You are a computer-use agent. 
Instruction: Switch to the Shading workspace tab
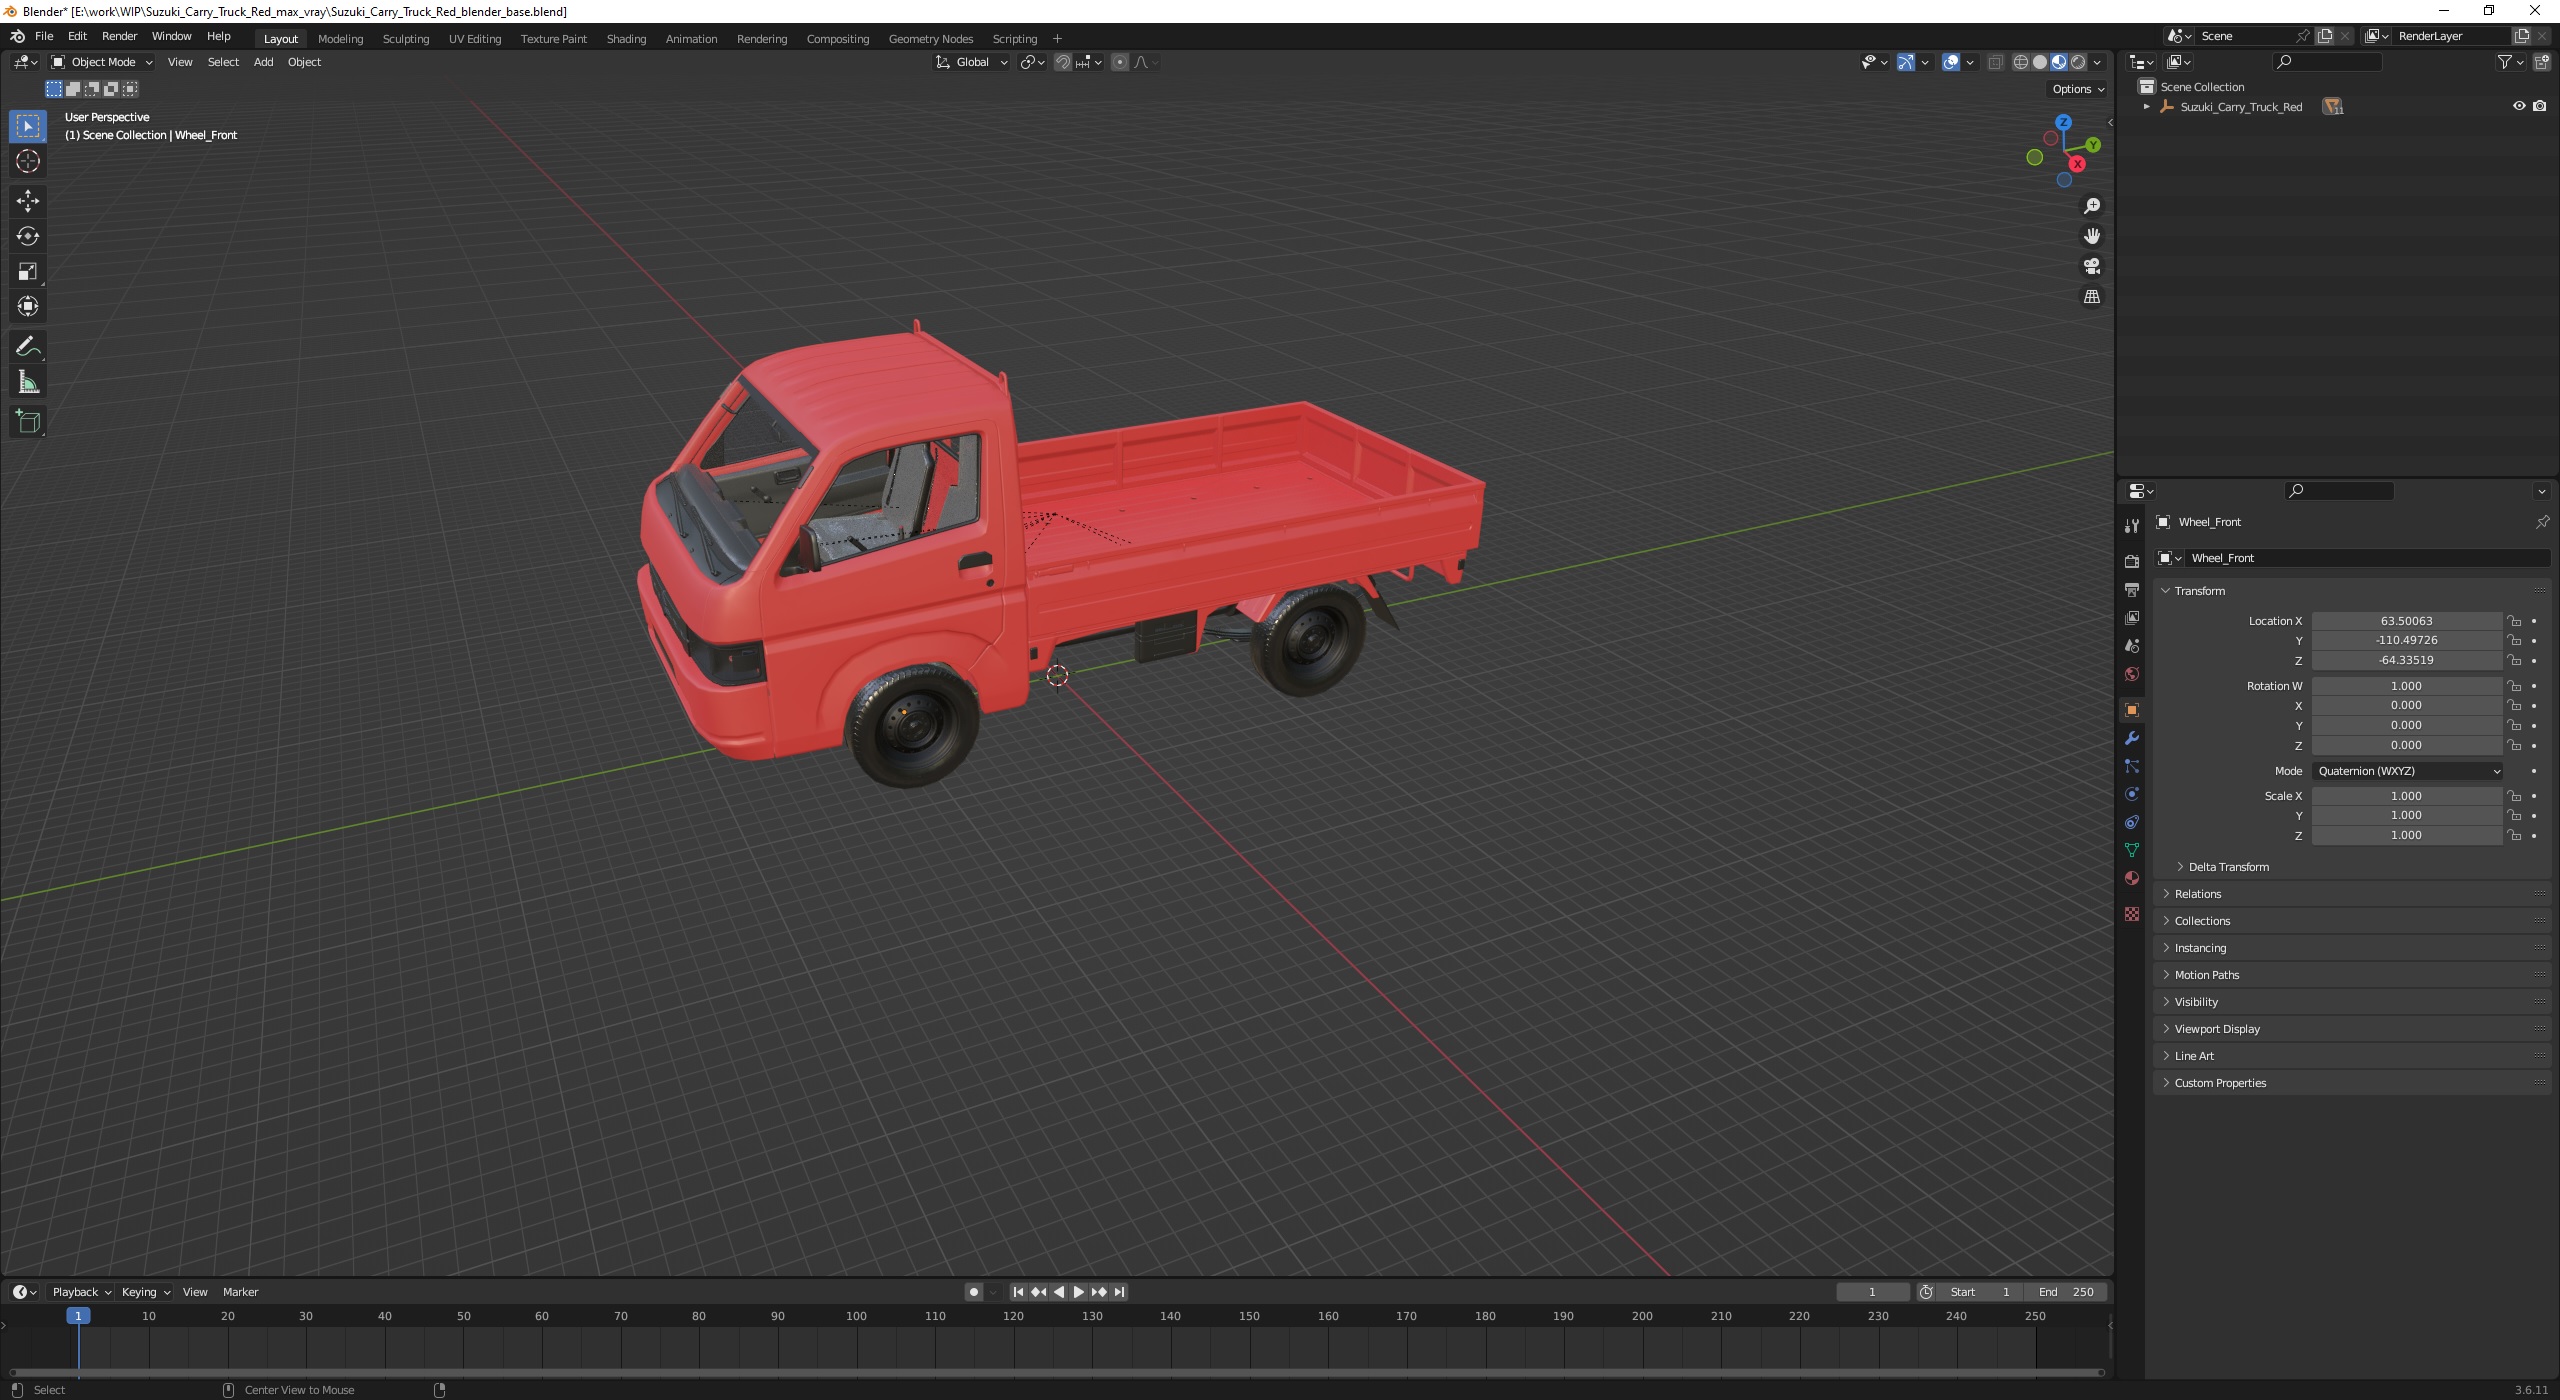pos(626,39)
